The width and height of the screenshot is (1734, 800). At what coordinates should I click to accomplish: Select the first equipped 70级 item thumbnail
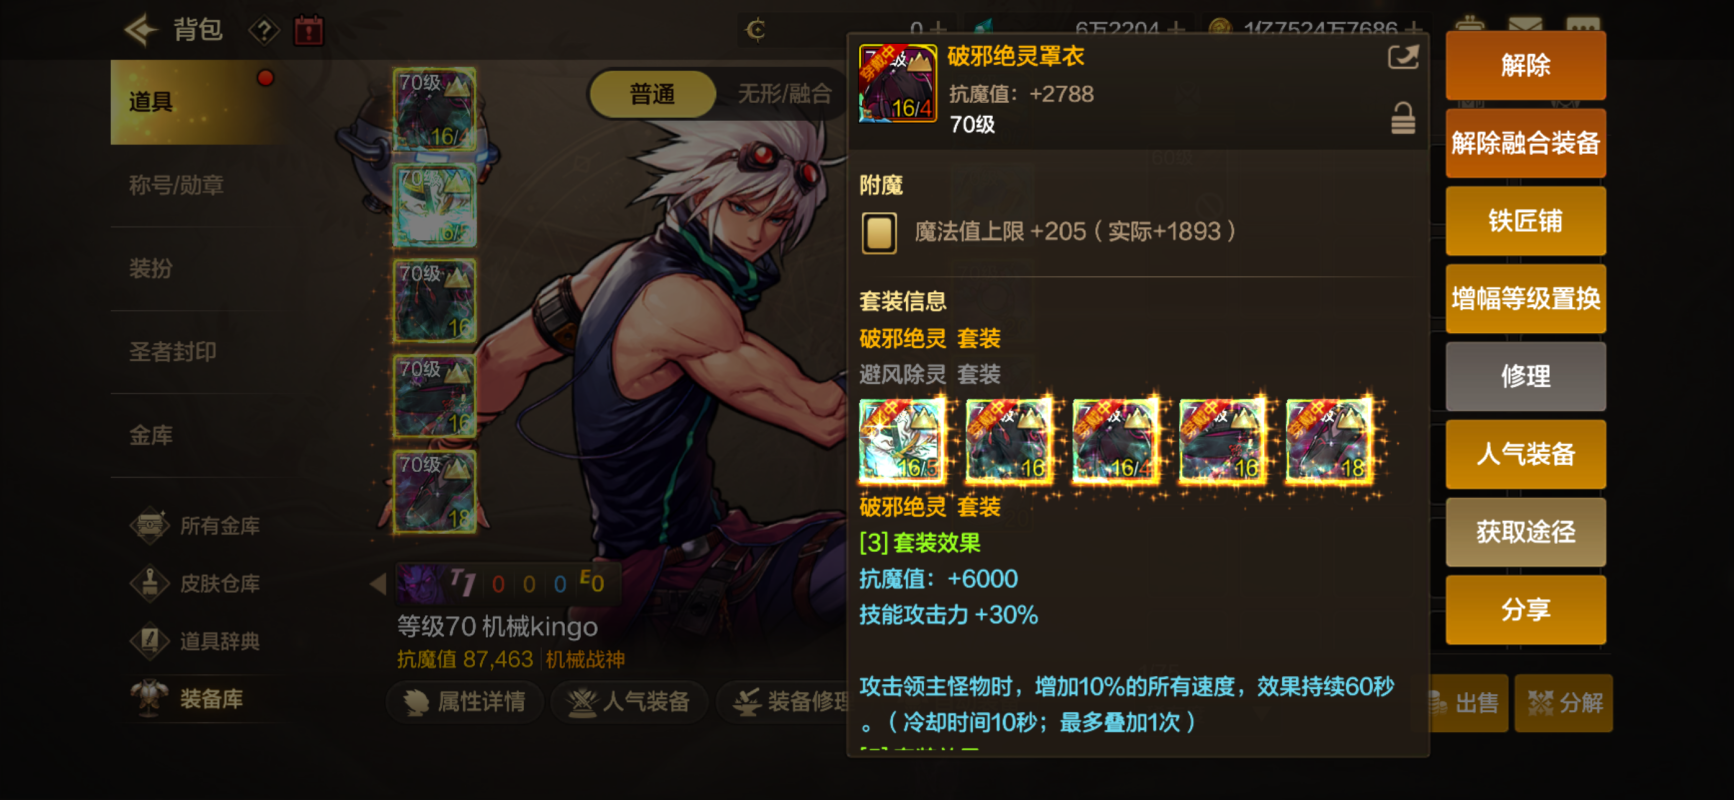[x=435, y=109]
